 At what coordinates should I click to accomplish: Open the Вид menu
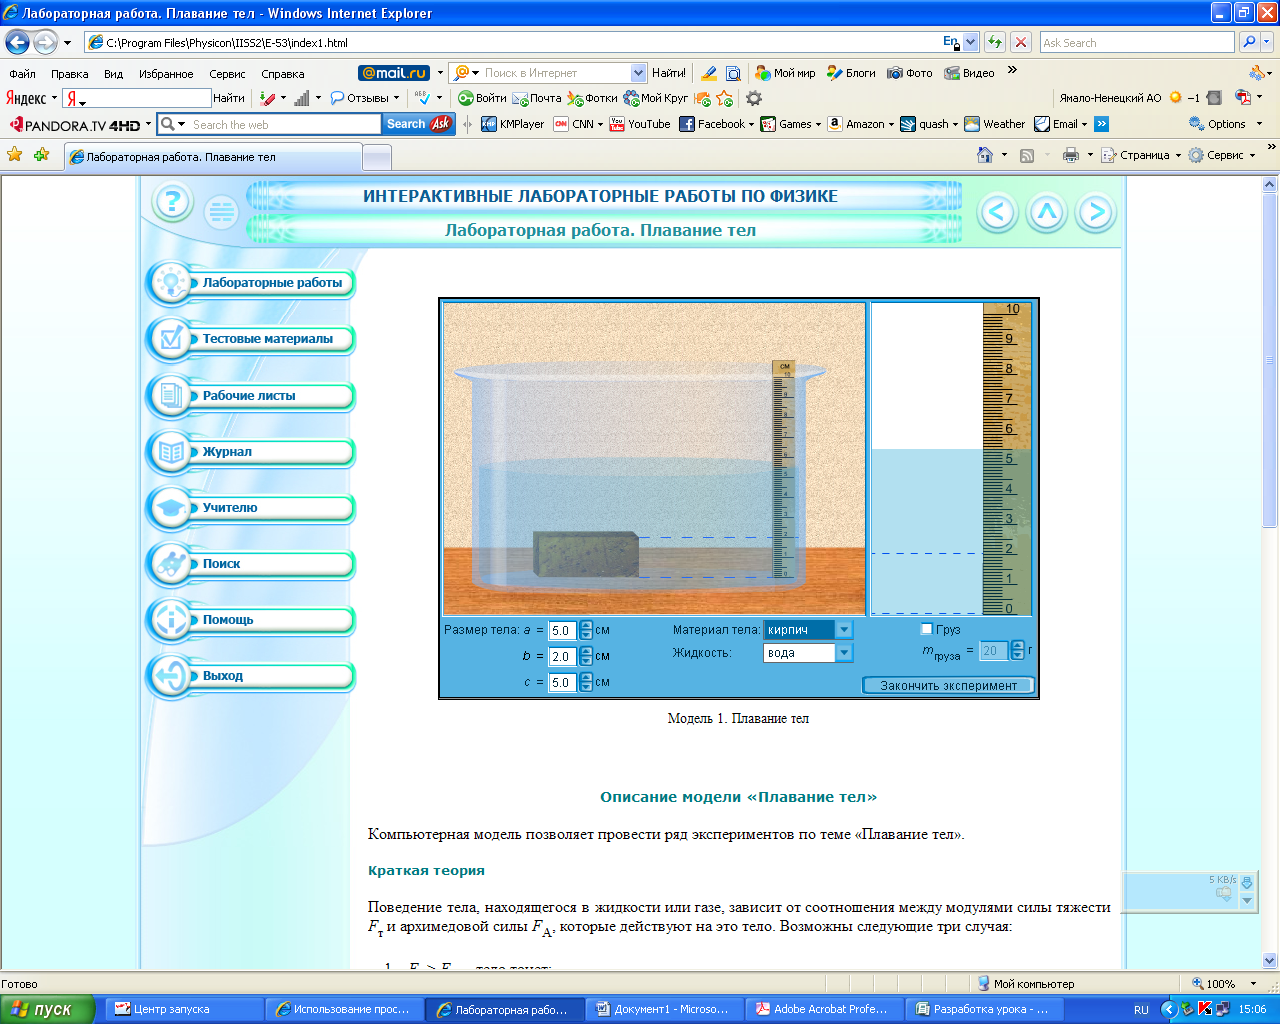pyautogui.click(x=114, y=74)
